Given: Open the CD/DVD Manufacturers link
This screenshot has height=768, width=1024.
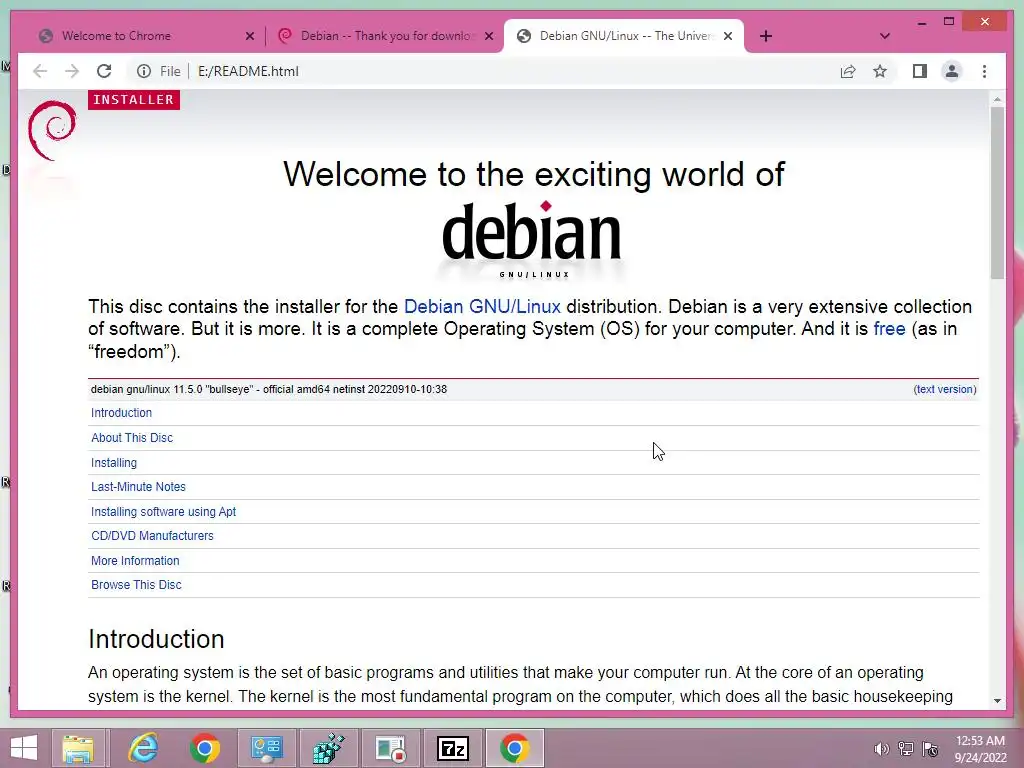Looking at the screenshot, I should 152,536.
